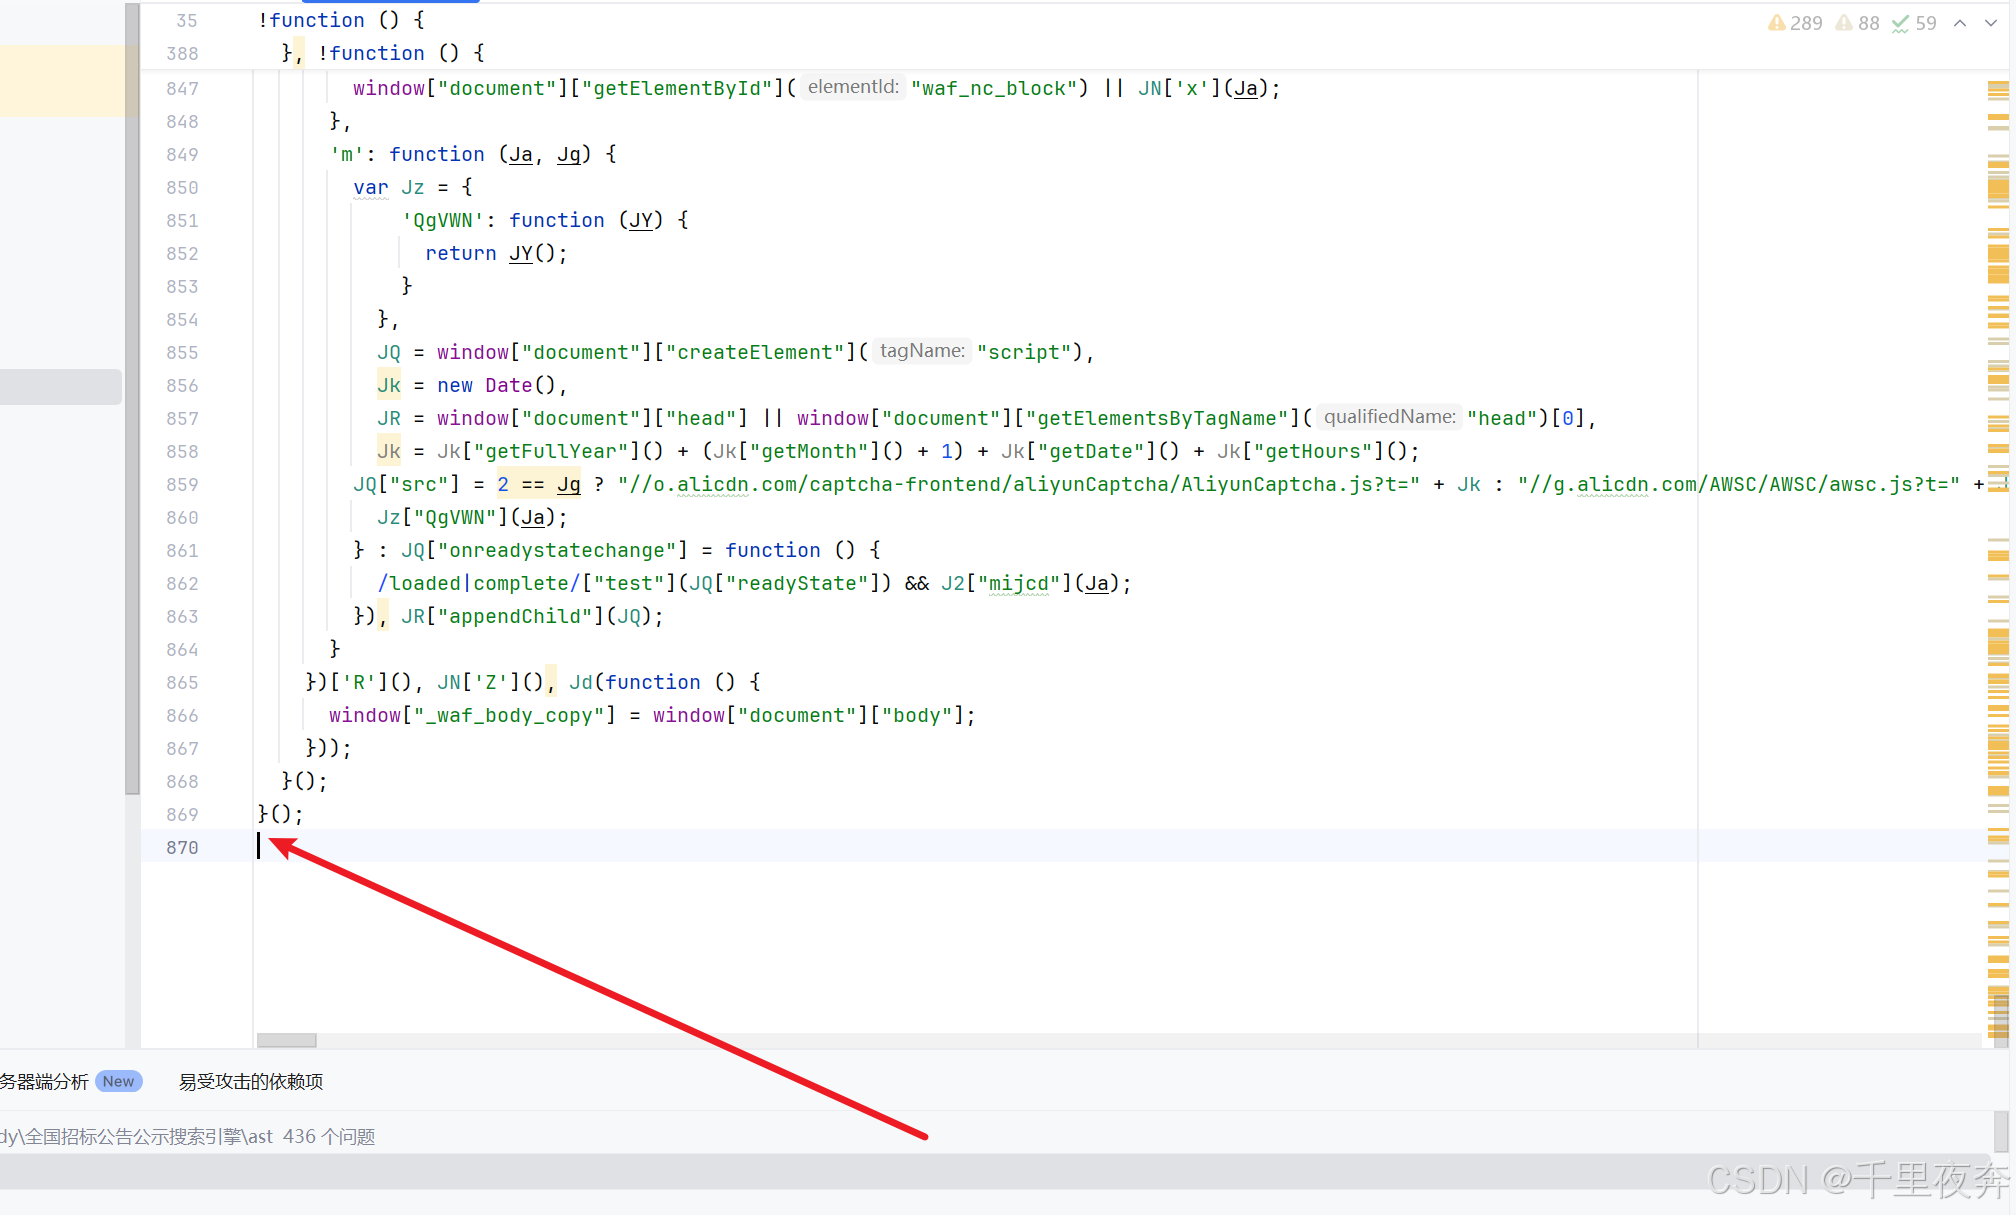Click the left panel vertical scrollbar
Screen dimensions: 2016x1215
pyautogui.click(x=132, y=400)
